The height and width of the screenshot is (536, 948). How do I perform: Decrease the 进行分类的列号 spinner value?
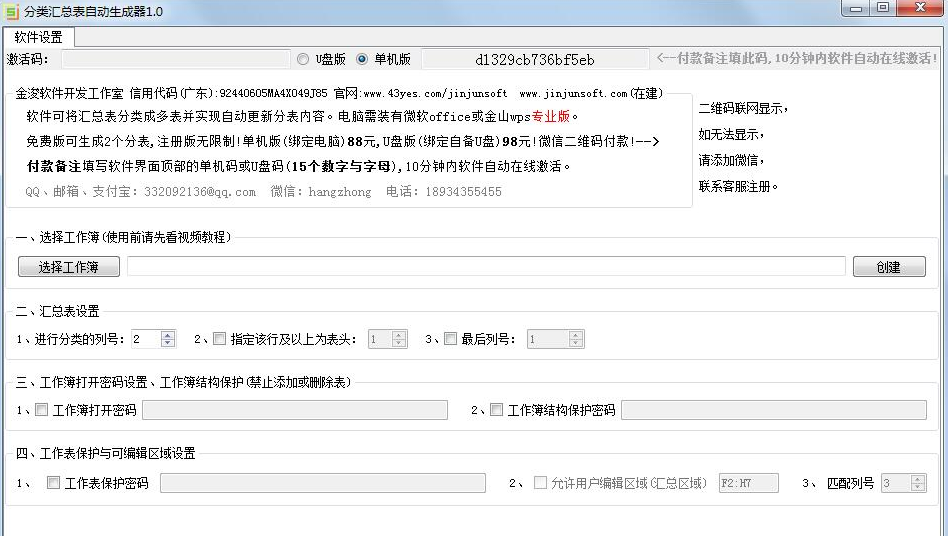167,344
